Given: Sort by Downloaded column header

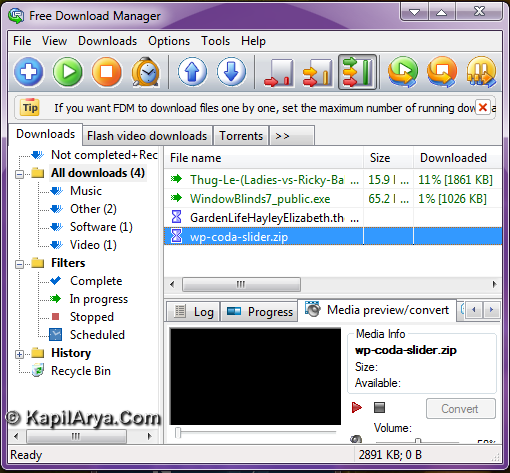Looking at the screenshot, I should pos(458,158).
